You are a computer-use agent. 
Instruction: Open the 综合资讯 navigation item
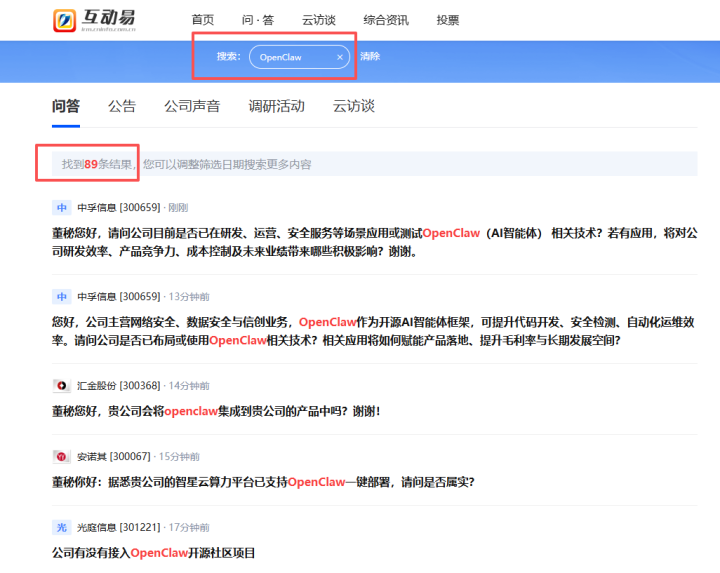[384, 20]
